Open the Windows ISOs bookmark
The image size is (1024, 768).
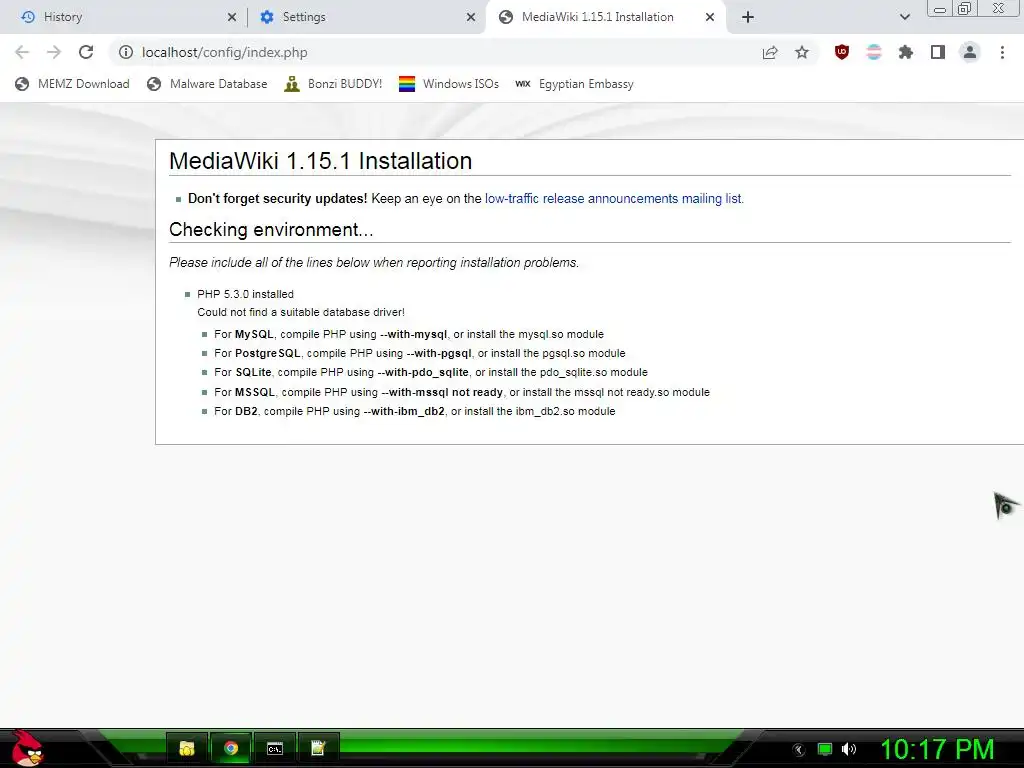[449, 84]
